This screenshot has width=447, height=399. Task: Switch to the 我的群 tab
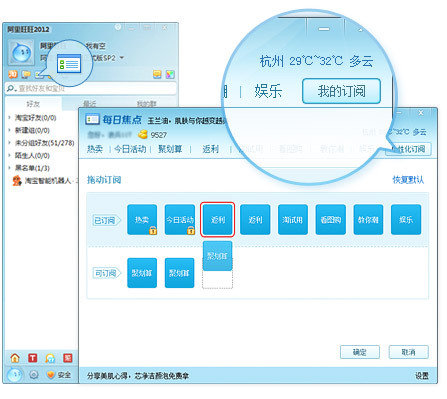coord(147,104)
